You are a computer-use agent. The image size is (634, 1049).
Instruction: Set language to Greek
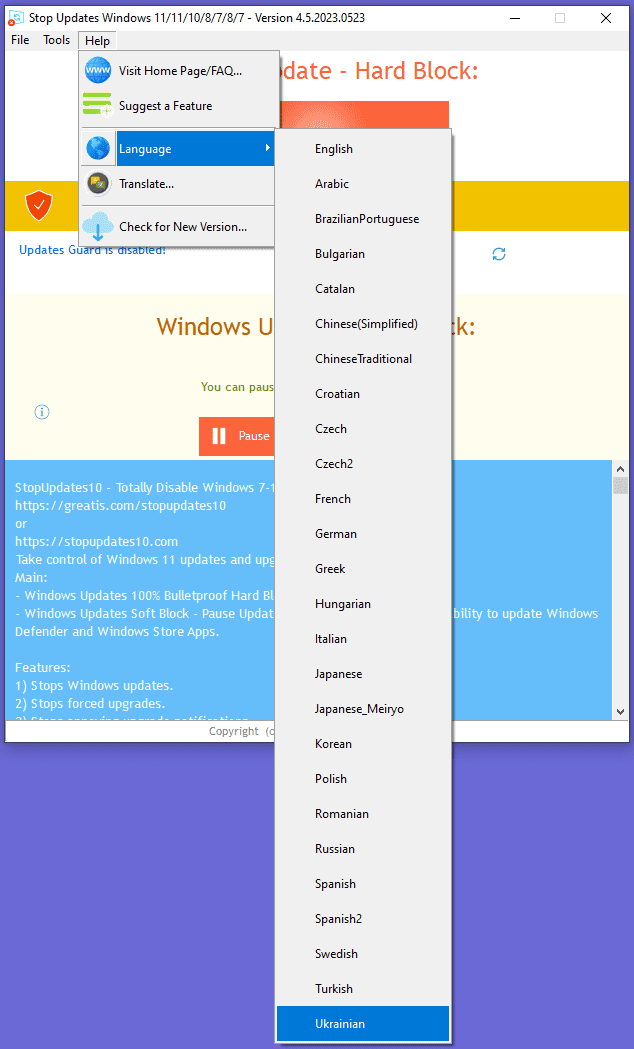(x=363, y=569)
